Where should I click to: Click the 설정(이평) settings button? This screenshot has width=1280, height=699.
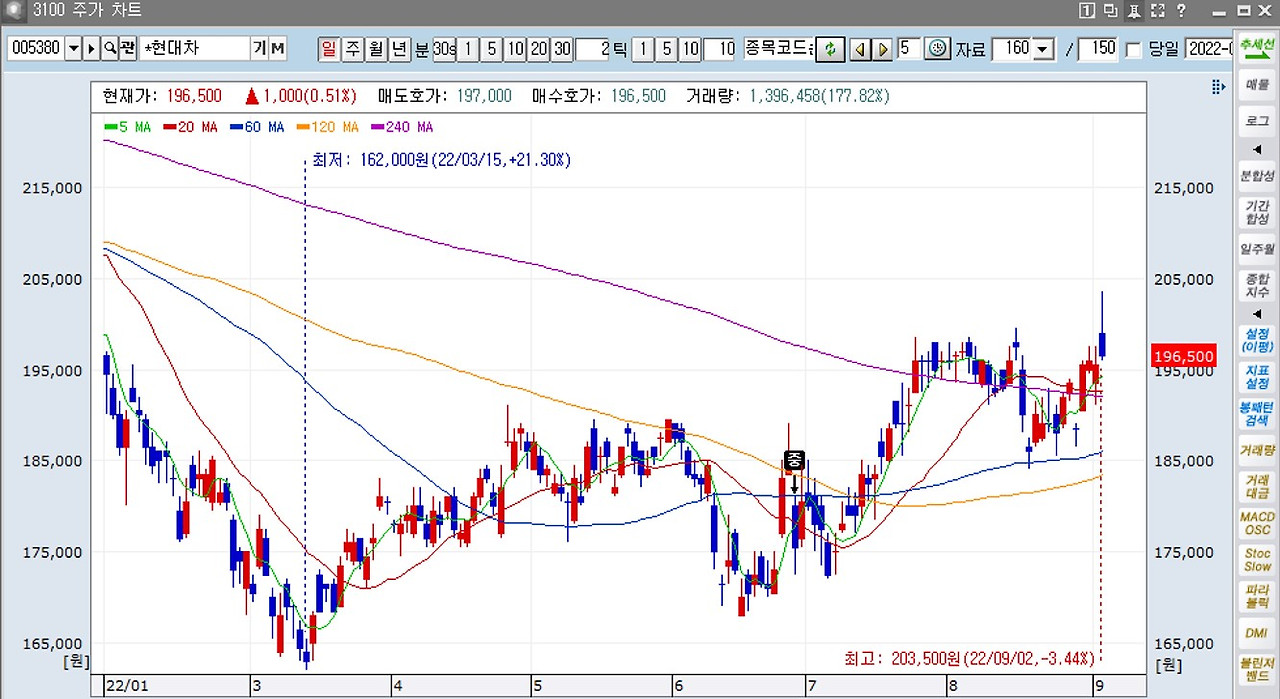(x=1256, y=339)
